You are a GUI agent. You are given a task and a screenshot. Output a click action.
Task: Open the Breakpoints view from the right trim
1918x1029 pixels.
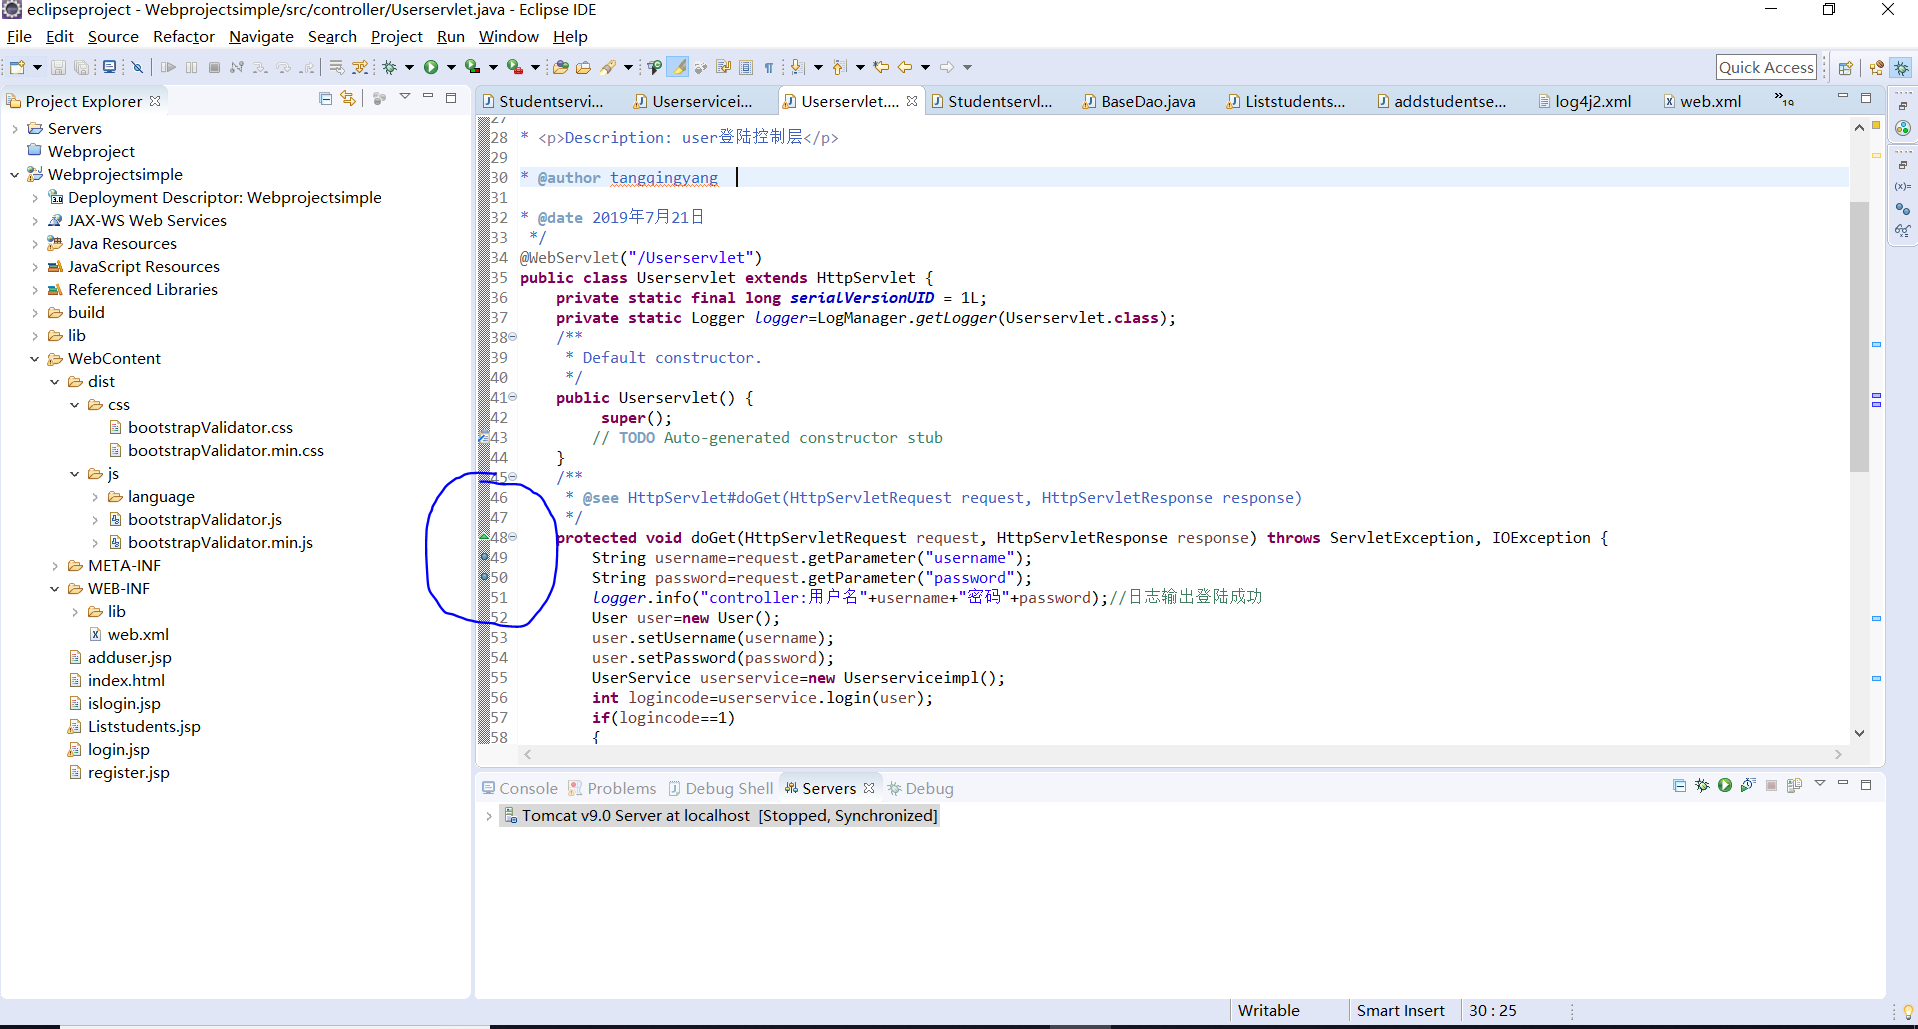tap(1903, 209)
